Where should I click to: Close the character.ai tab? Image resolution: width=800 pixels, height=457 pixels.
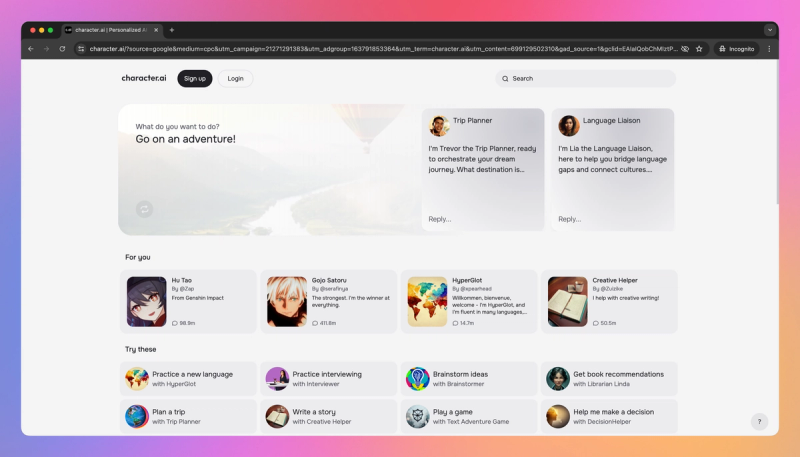coord(156,30)
